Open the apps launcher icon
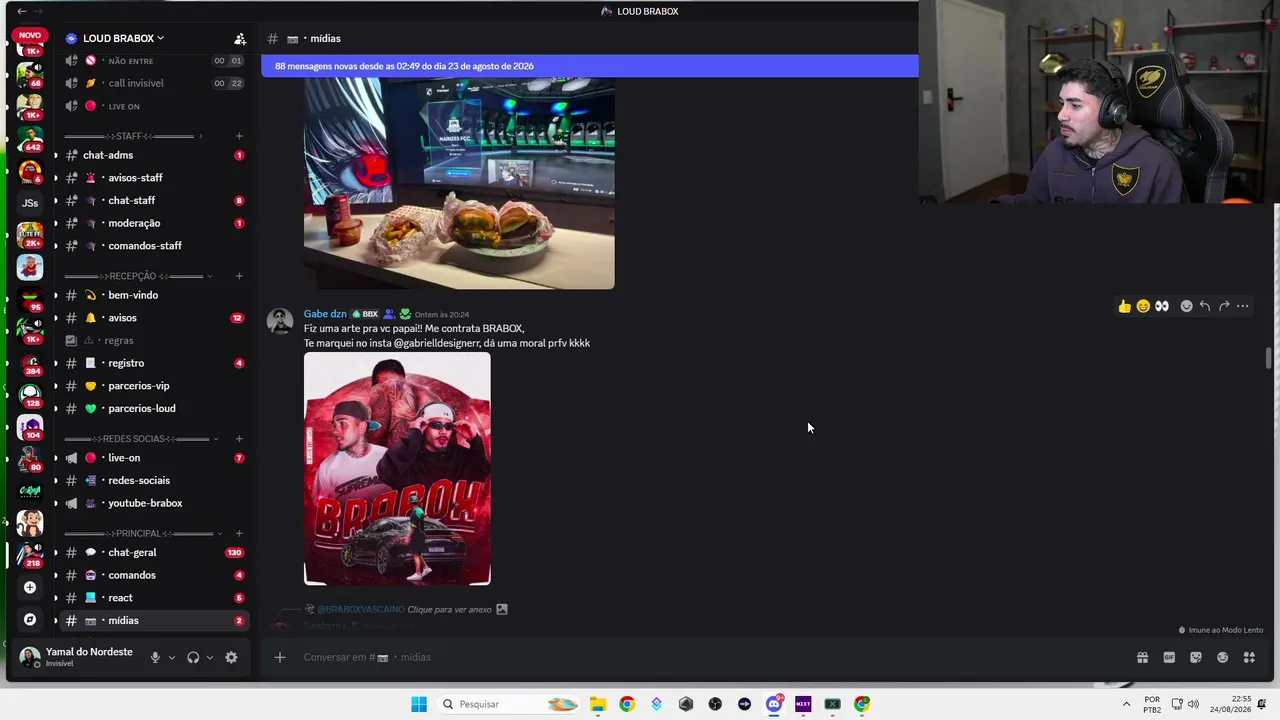This screenshot has width=1280, height=720. [1249, 657]
